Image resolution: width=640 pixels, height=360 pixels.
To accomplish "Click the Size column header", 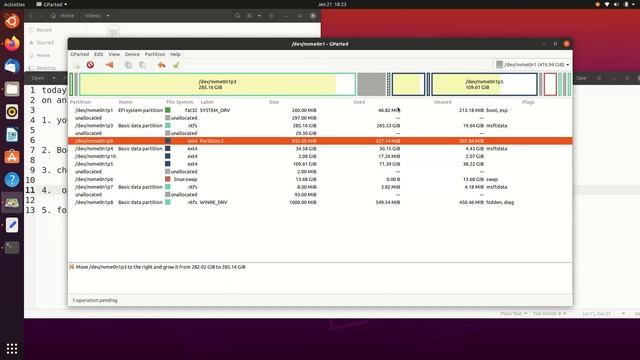I will [274, 102].
